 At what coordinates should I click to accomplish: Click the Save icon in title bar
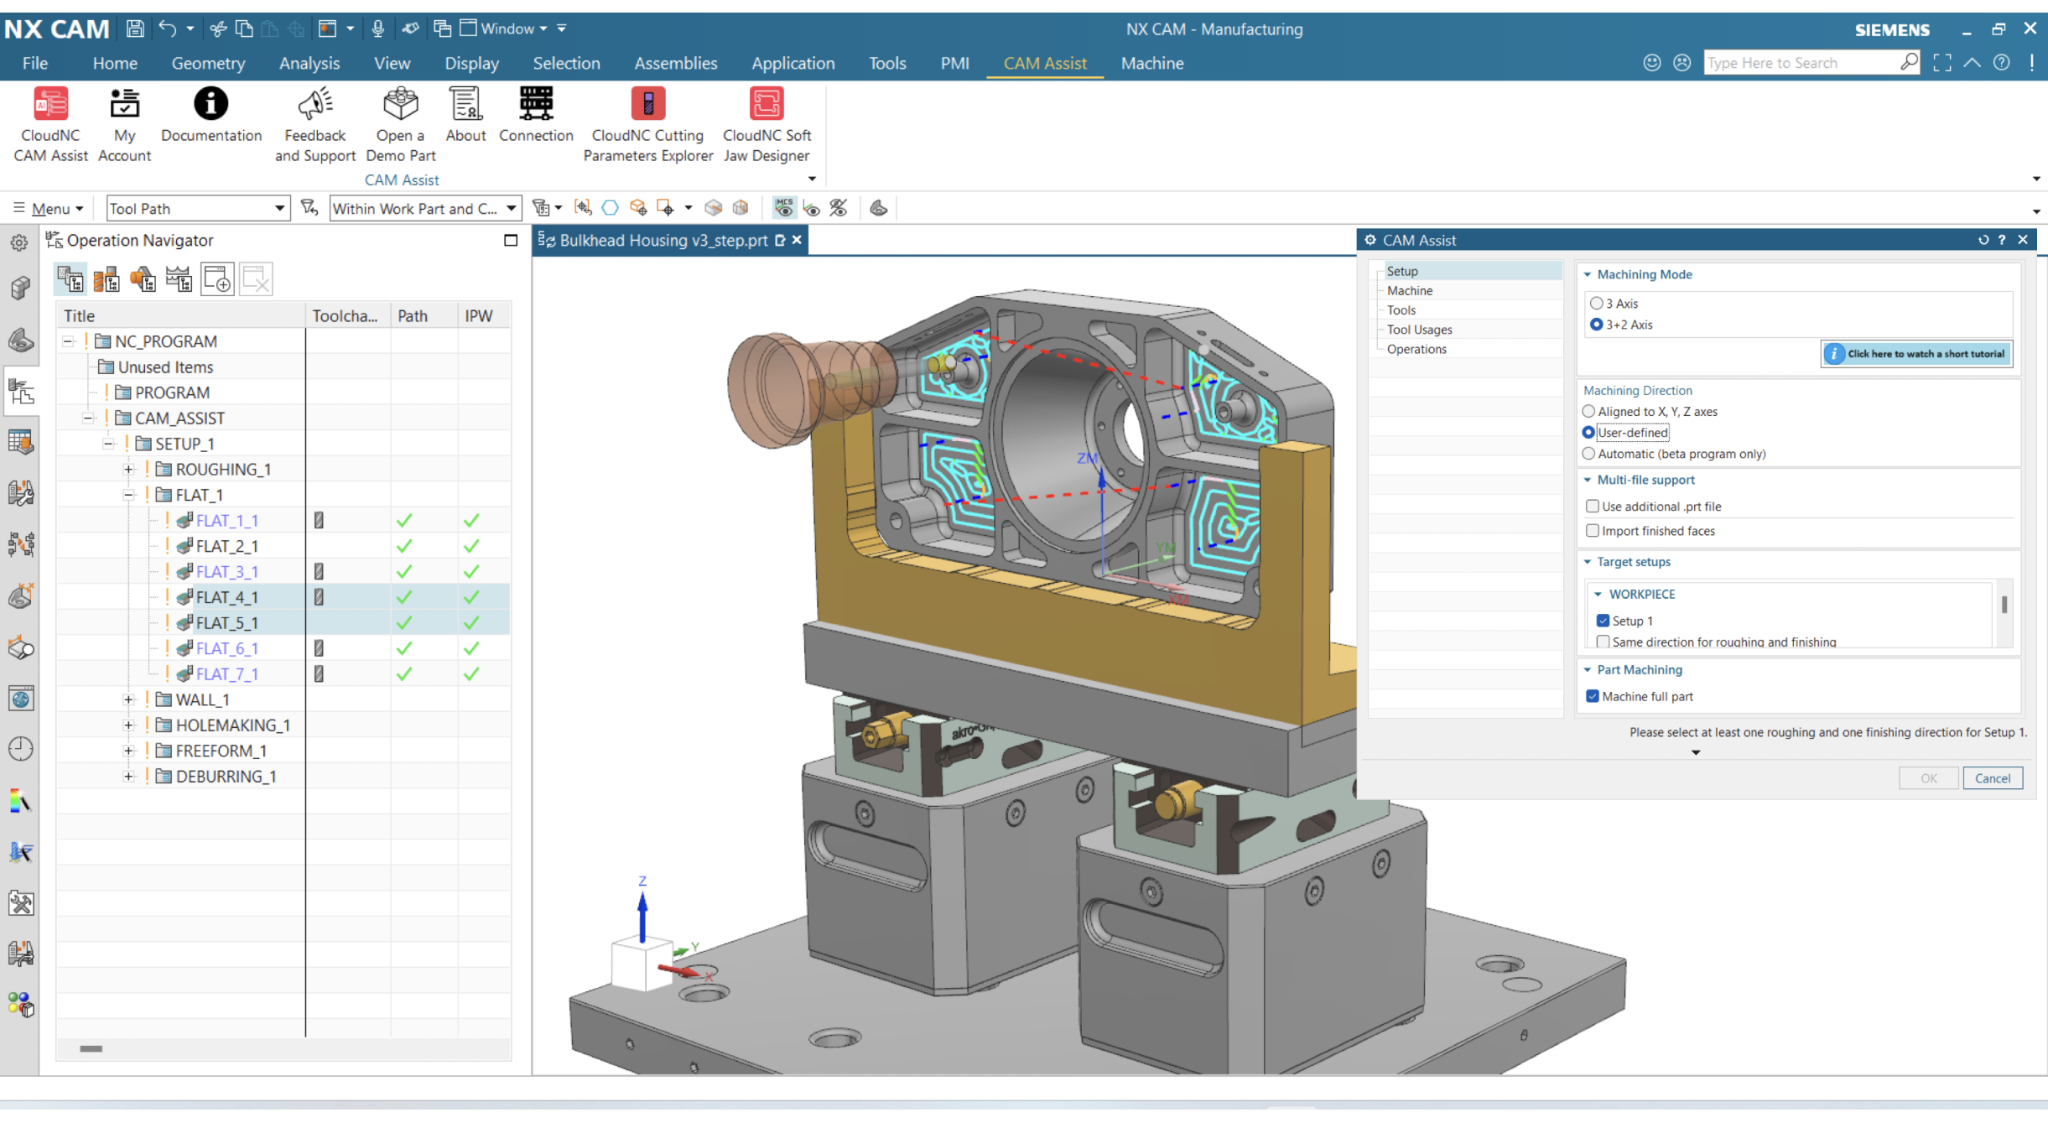[x=135, y=29]
